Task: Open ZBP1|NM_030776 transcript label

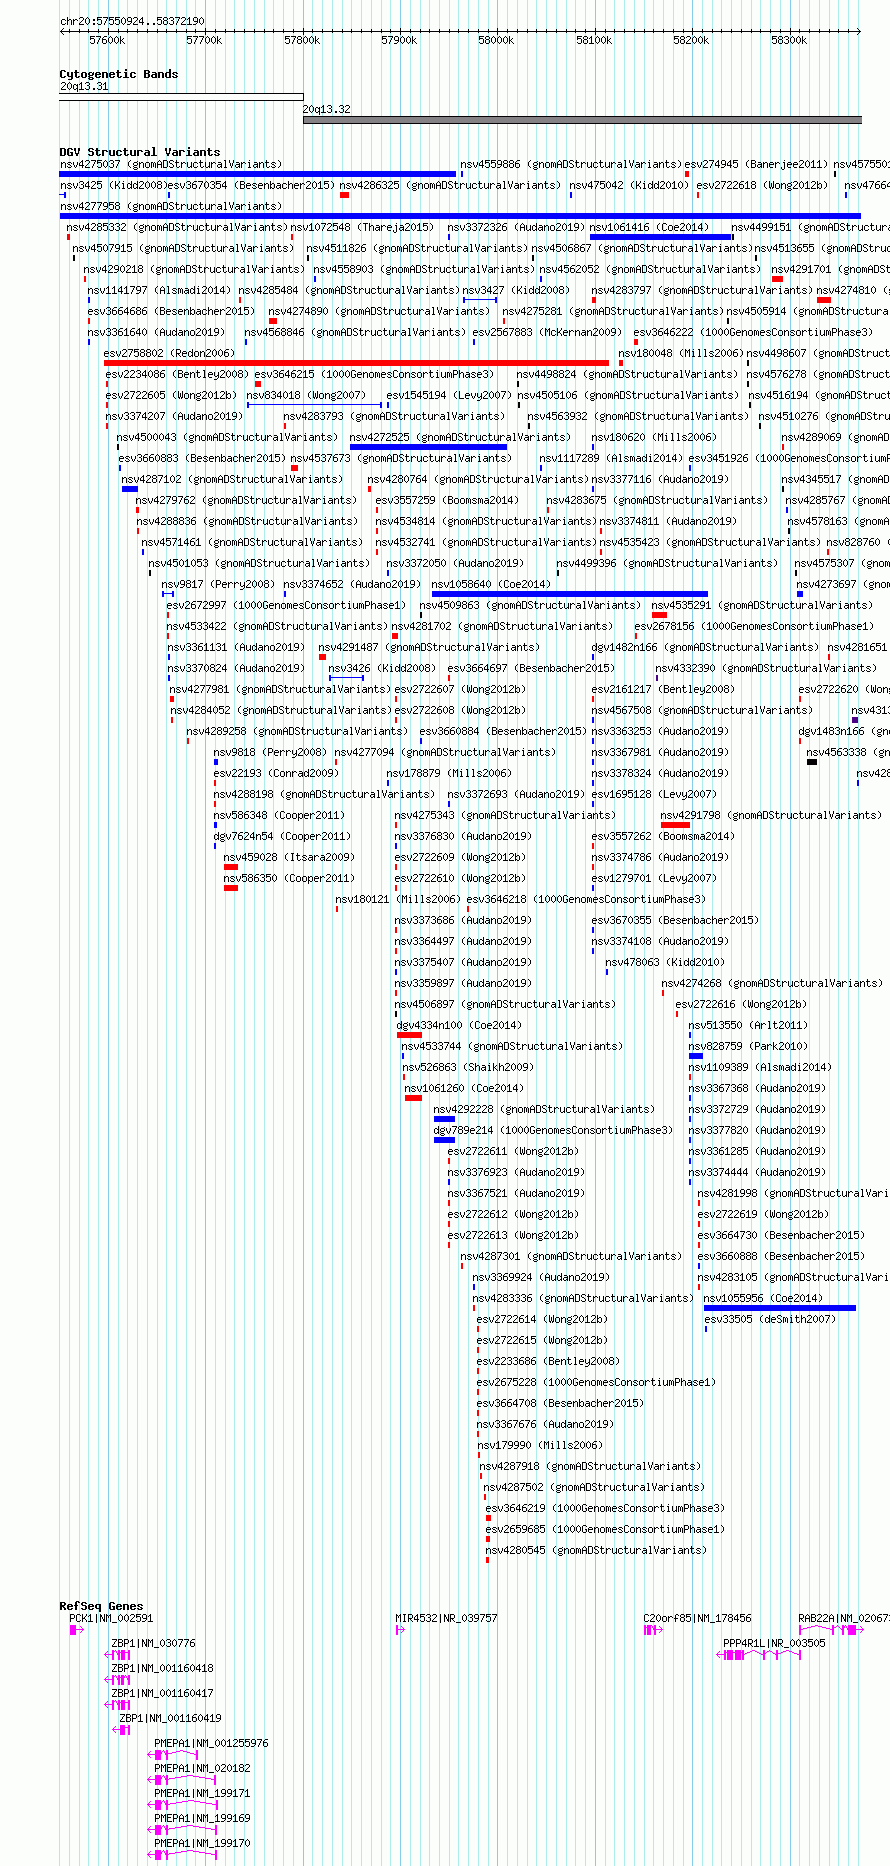Action: coord(153,1643)
